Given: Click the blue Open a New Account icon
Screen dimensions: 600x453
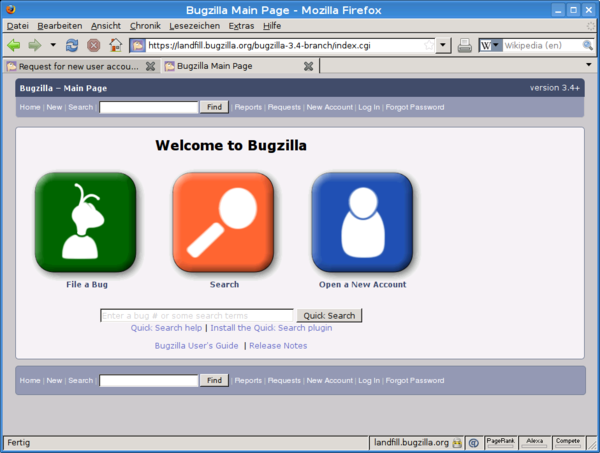Looking at the screenshot, I should [x=362, y=222].
